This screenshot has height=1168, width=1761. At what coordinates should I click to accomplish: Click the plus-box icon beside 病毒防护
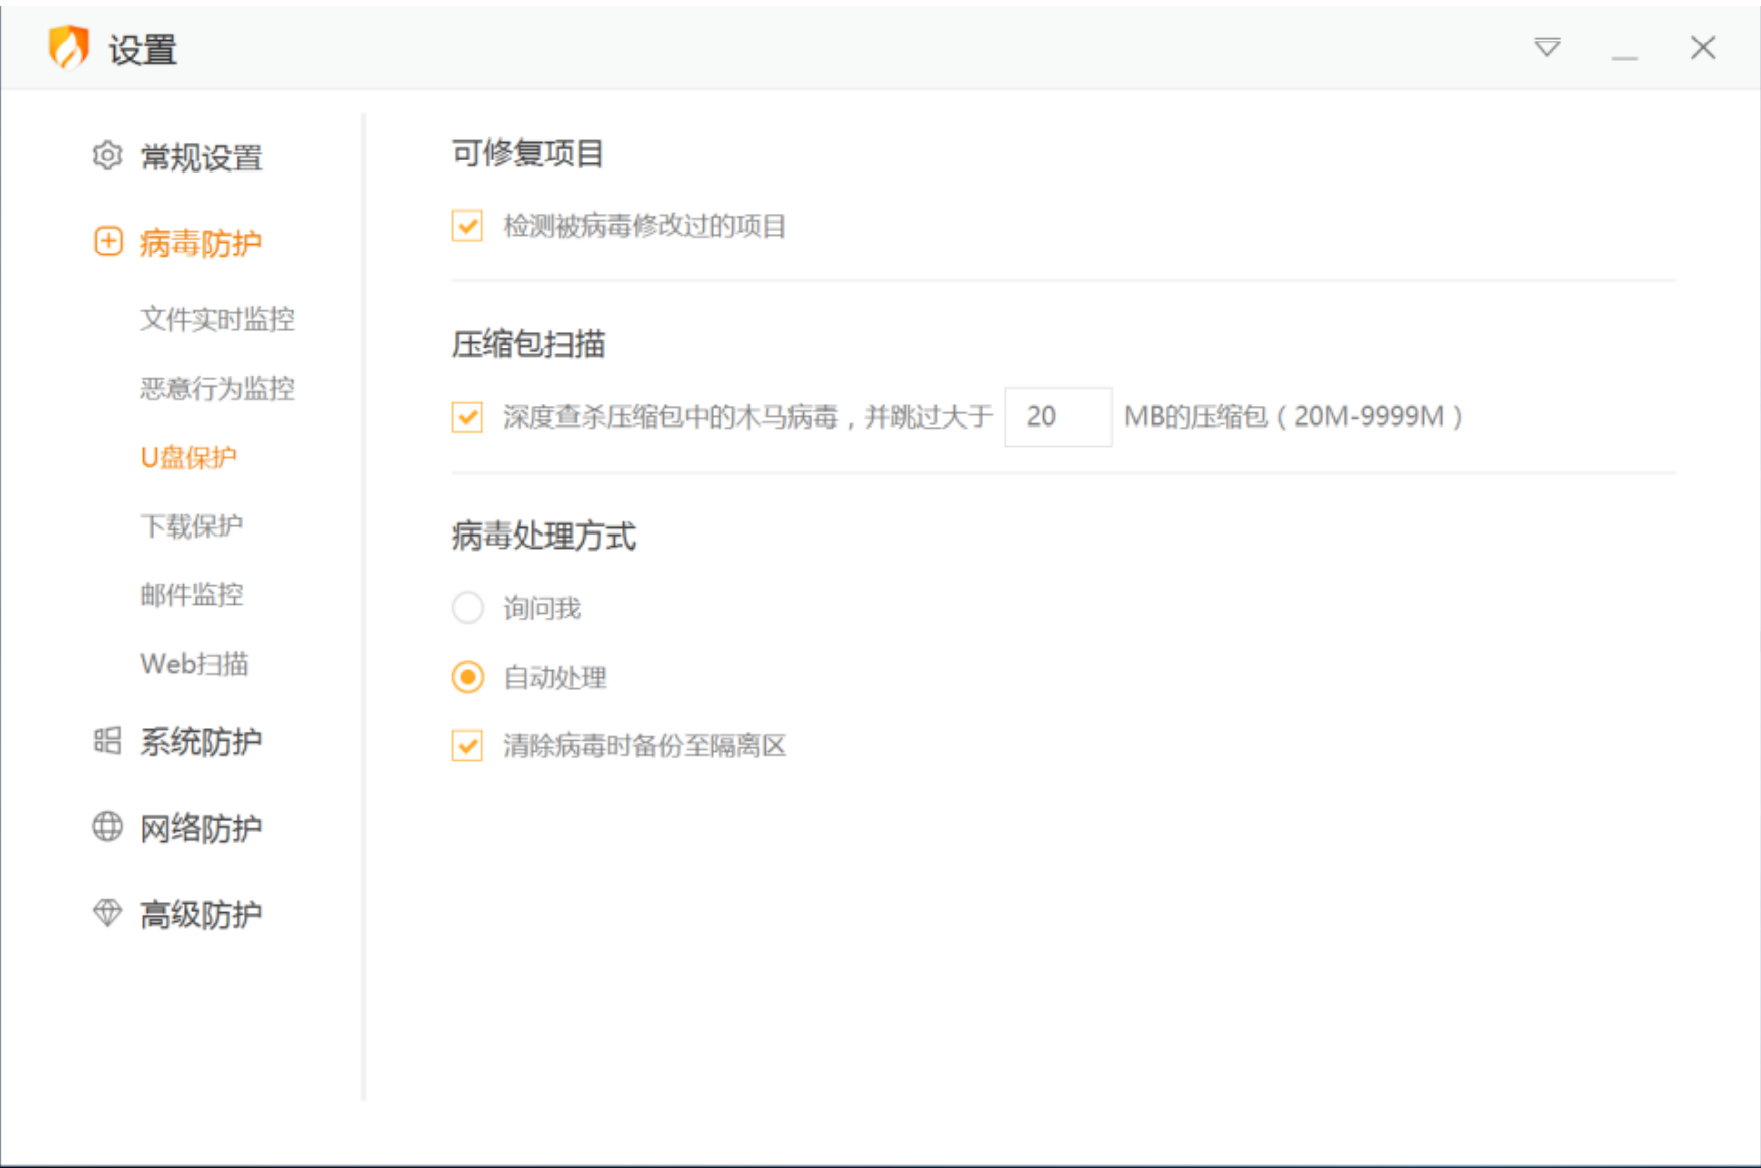108,242
